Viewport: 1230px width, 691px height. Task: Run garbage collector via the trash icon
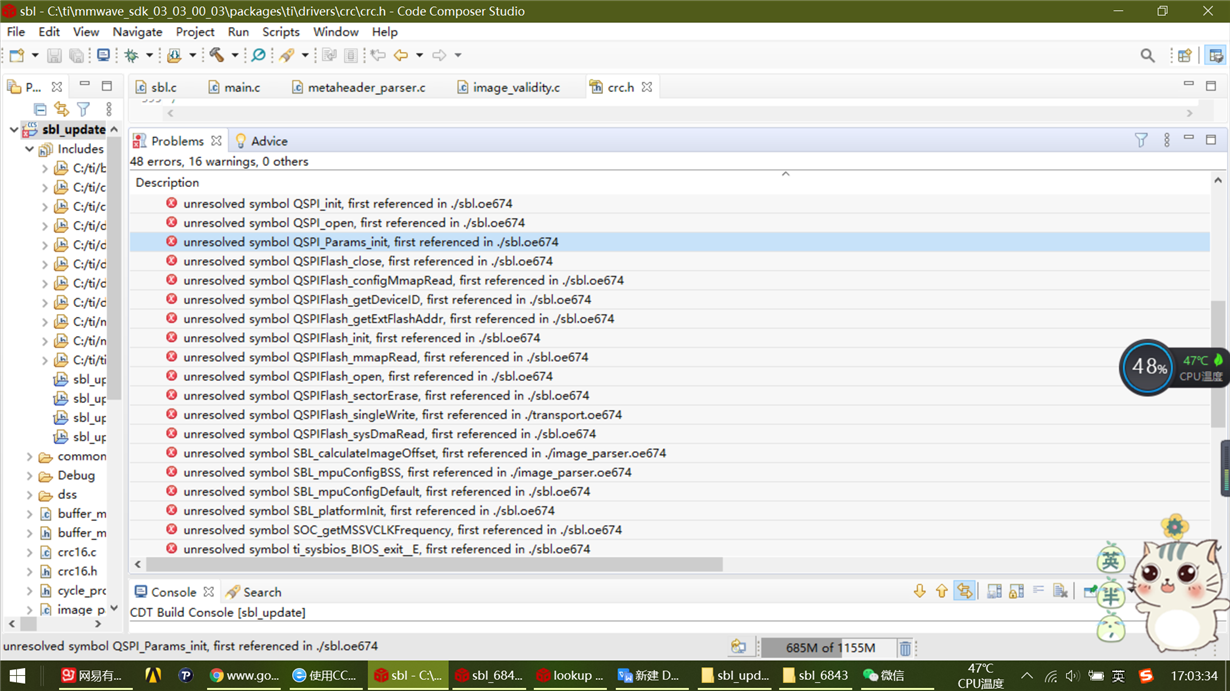pos(905,647)
